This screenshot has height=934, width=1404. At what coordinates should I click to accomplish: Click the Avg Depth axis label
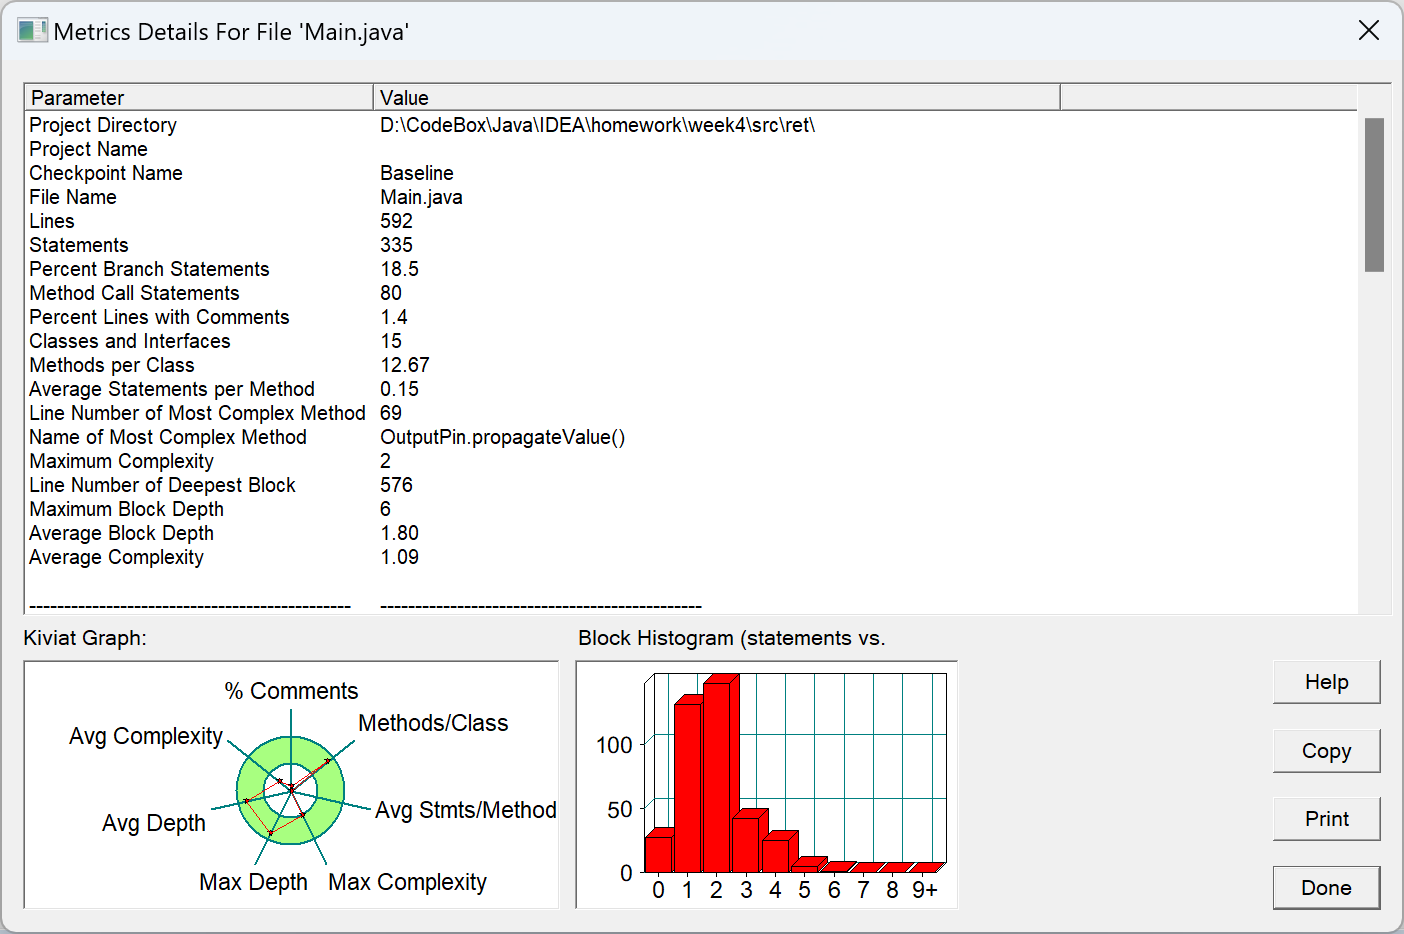154,823
